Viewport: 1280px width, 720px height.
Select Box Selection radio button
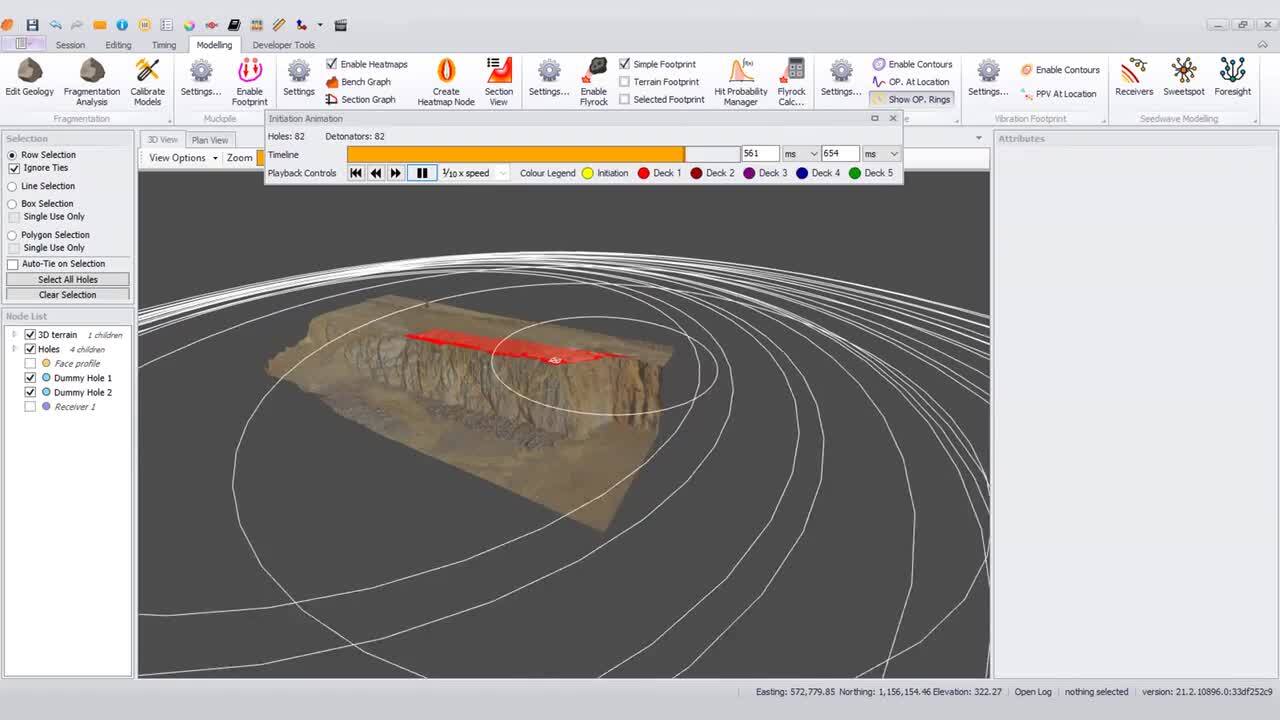12,204
